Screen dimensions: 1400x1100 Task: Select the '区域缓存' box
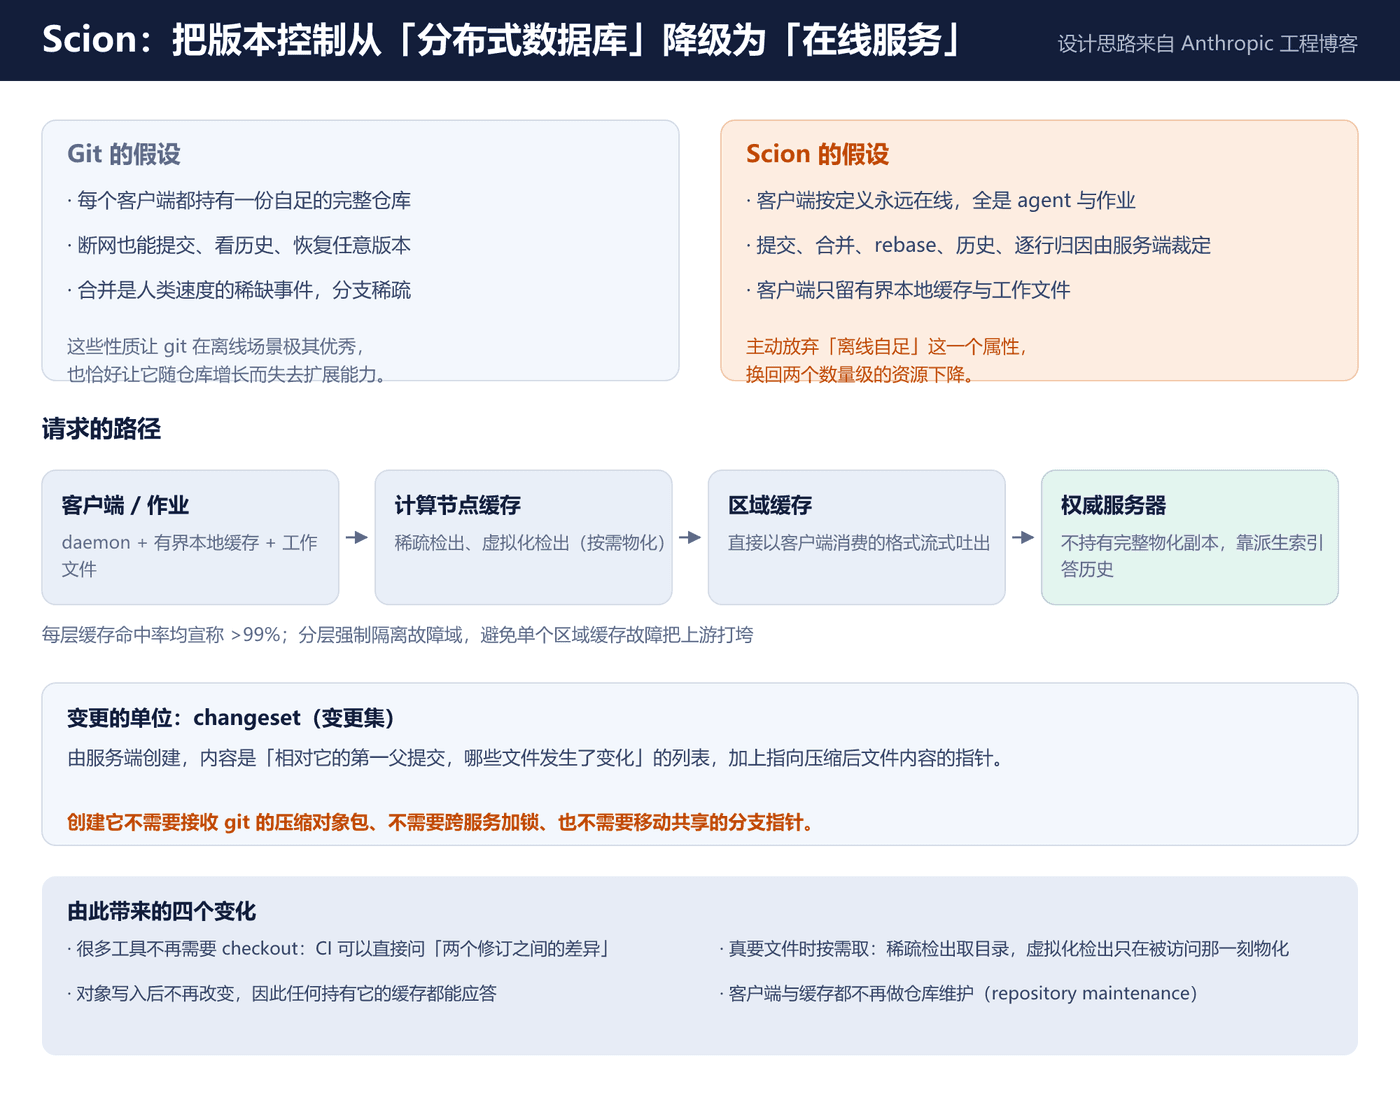856,537
